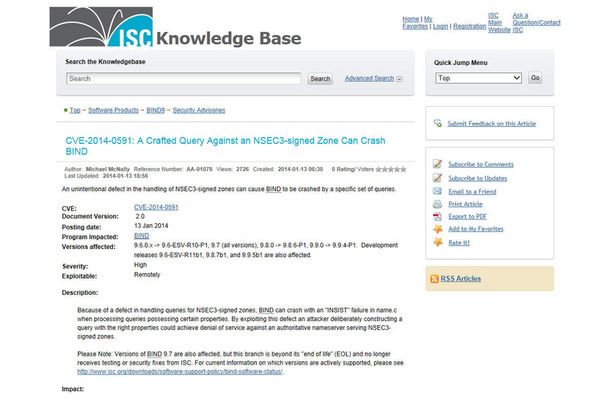
Task: Click the Go button
Action: [x=535, y=78]
